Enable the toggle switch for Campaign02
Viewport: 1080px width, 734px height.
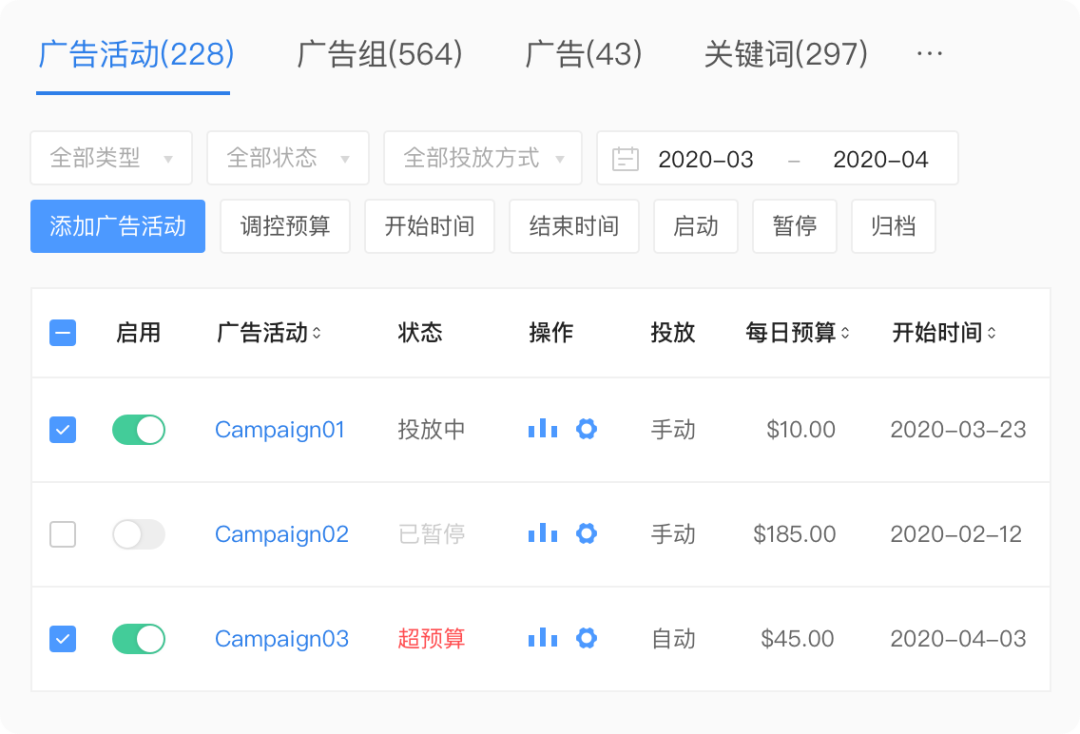coord(138,534)
